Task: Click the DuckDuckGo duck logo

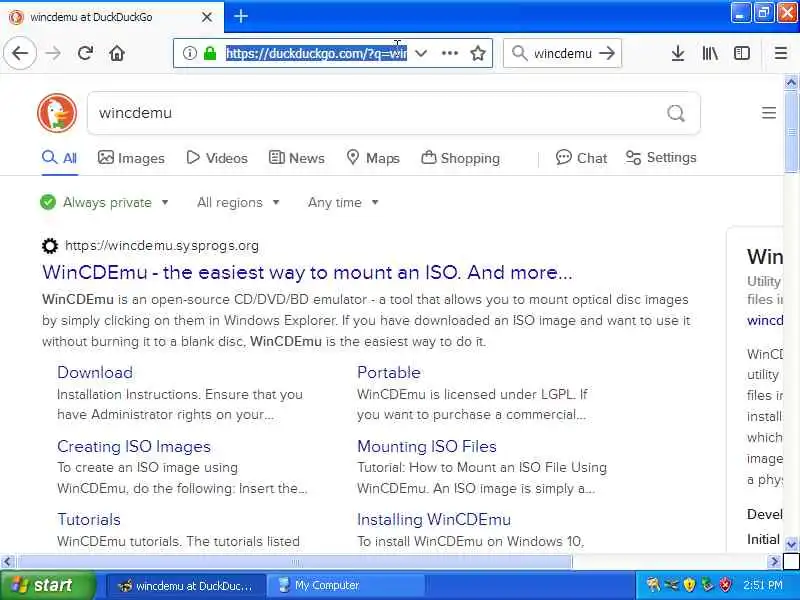Action: pos(57,113)
